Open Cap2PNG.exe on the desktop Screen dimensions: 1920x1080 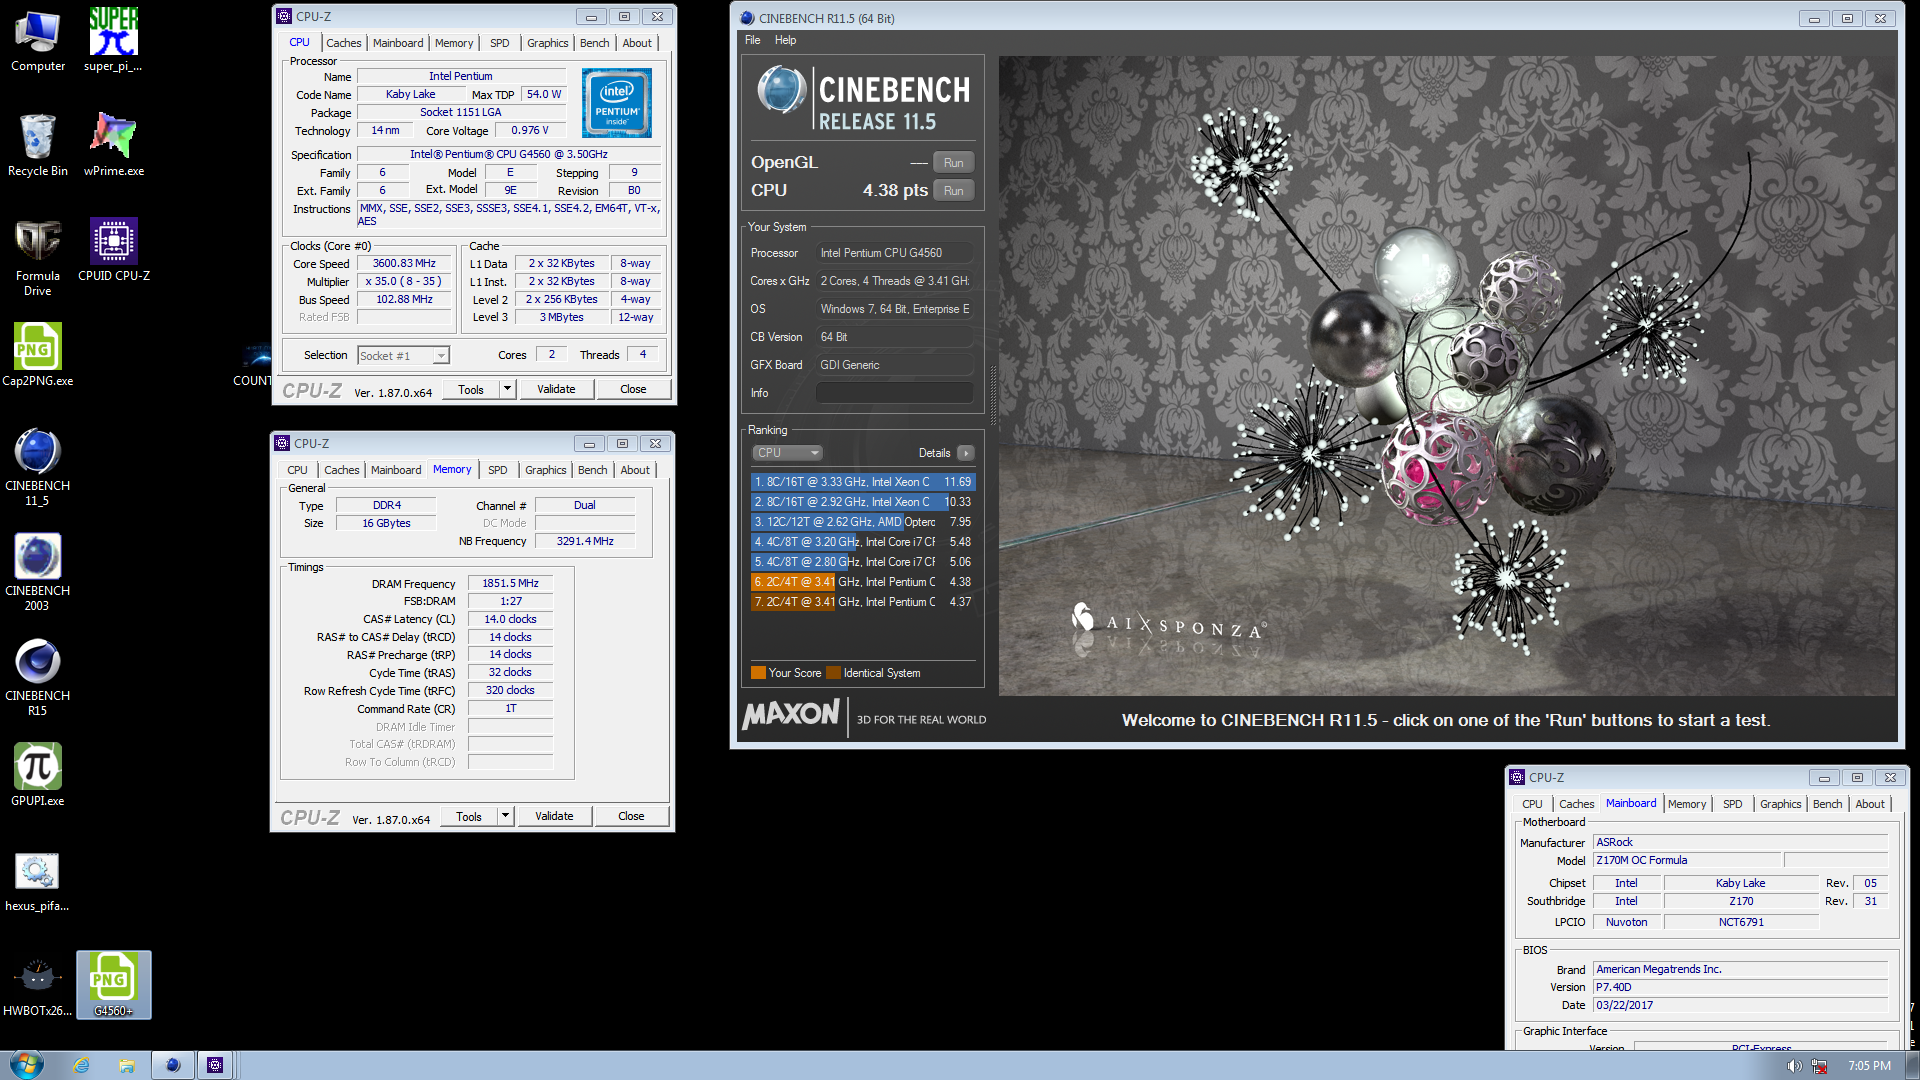point(38,356)
